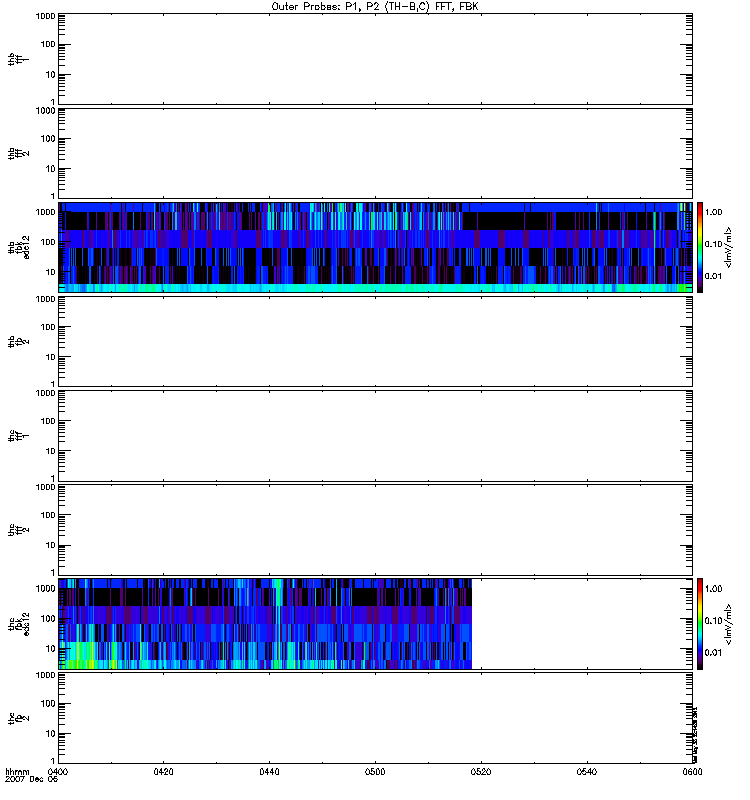The width and height of the screenshot is (750, 800).
Task: Click the thc fbk edc12 color scale bar
Action: (700, 624)
